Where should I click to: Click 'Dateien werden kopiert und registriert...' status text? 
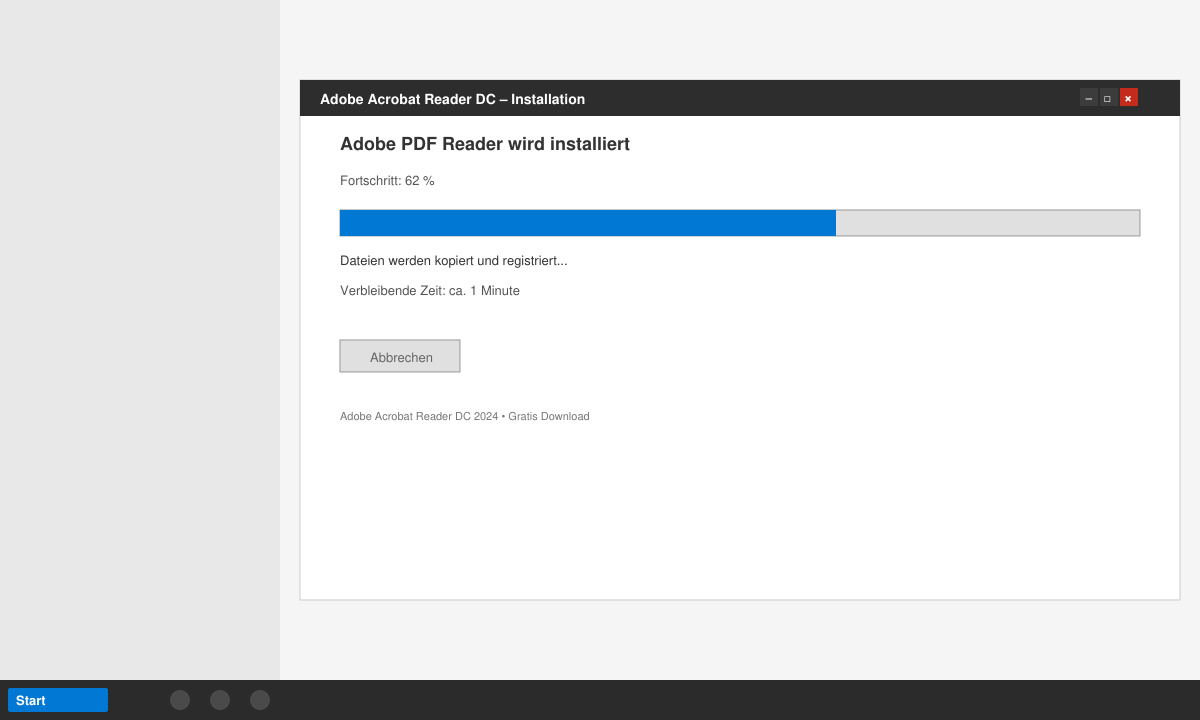coord(454,261)
